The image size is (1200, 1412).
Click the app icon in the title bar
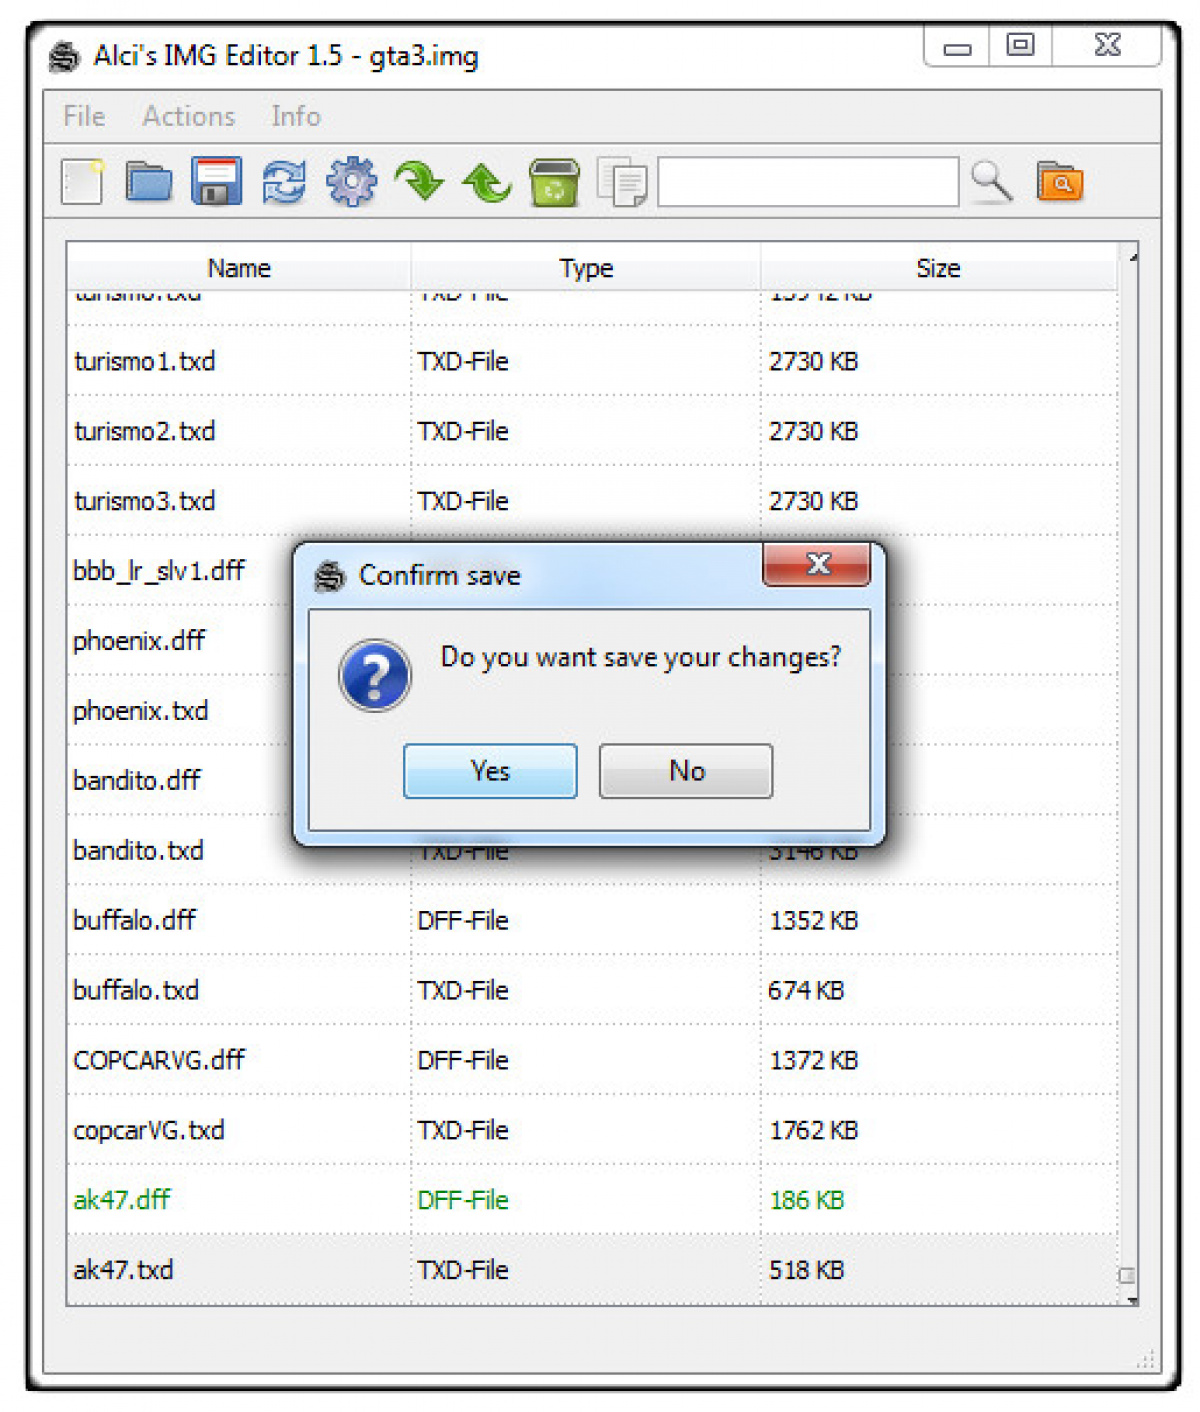click(64, 56)
